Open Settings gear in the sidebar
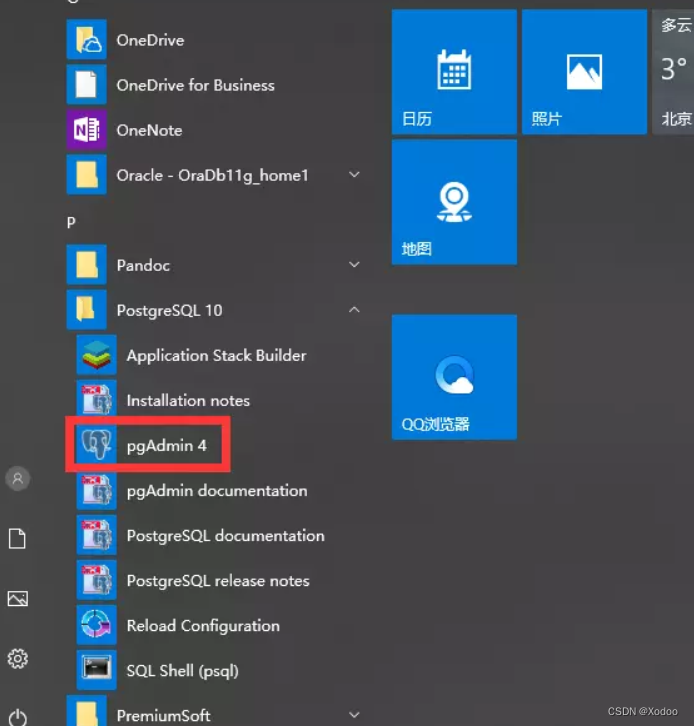Image resolution: width=694 pixels, height=726 pixels. [18, 658]
